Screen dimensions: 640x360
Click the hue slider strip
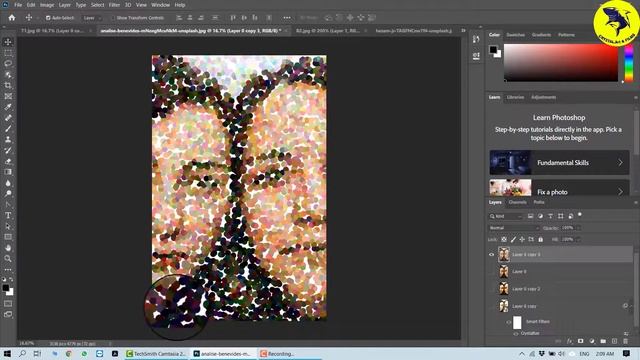coord(629,62)
